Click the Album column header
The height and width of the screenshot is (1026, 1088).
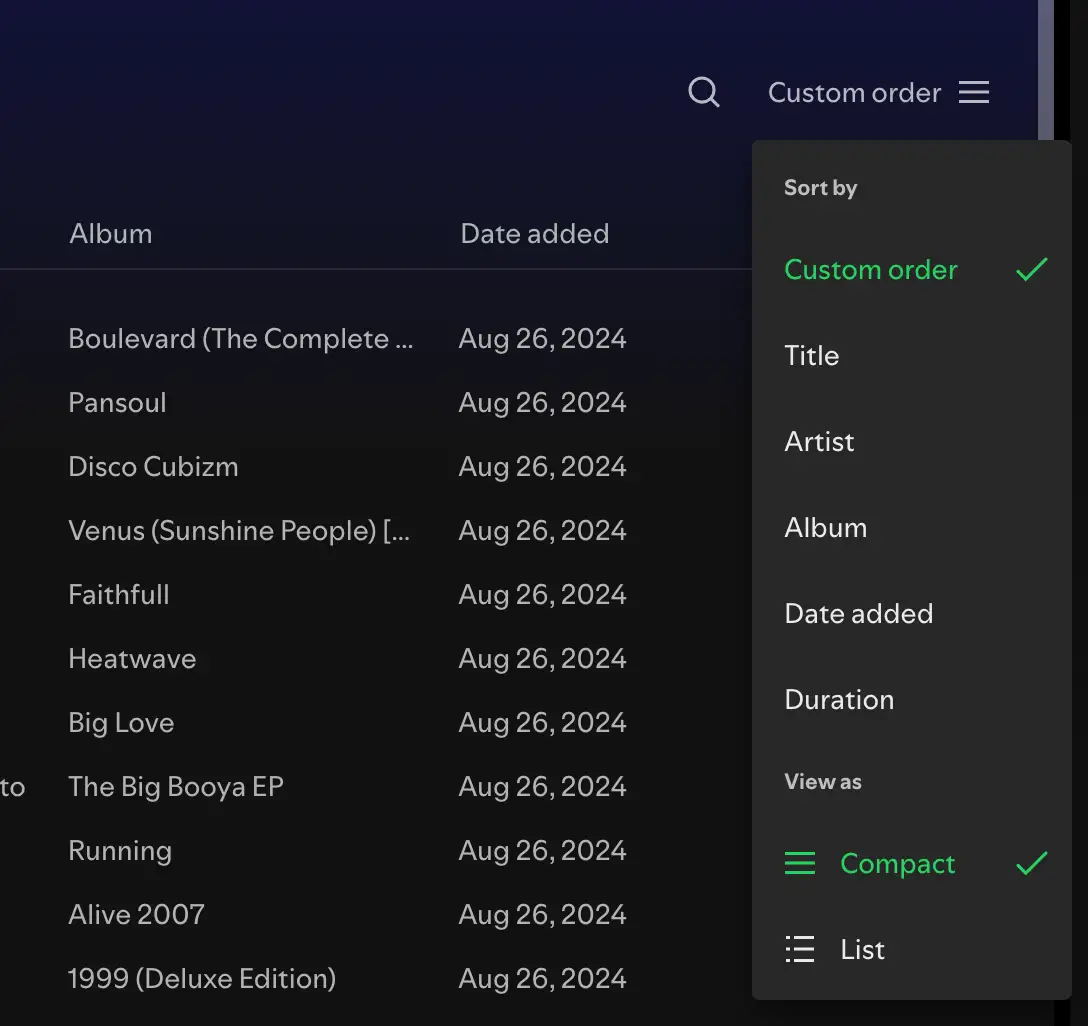click(110, 233)
